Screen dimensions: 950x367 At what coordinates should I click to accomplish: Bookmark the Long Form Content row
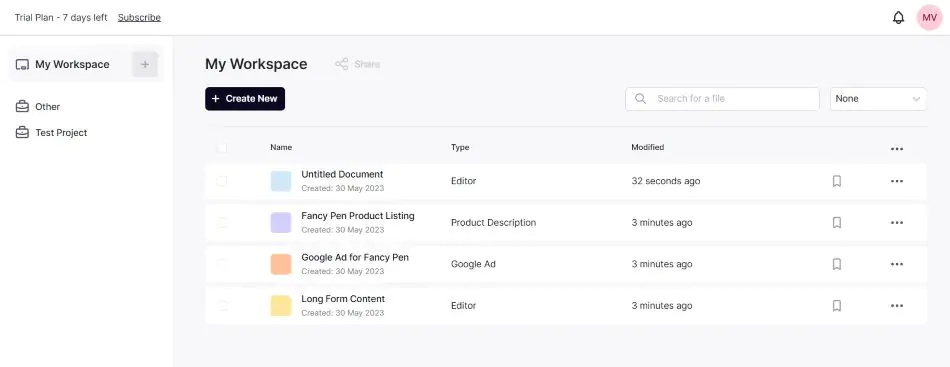[837, 306]
